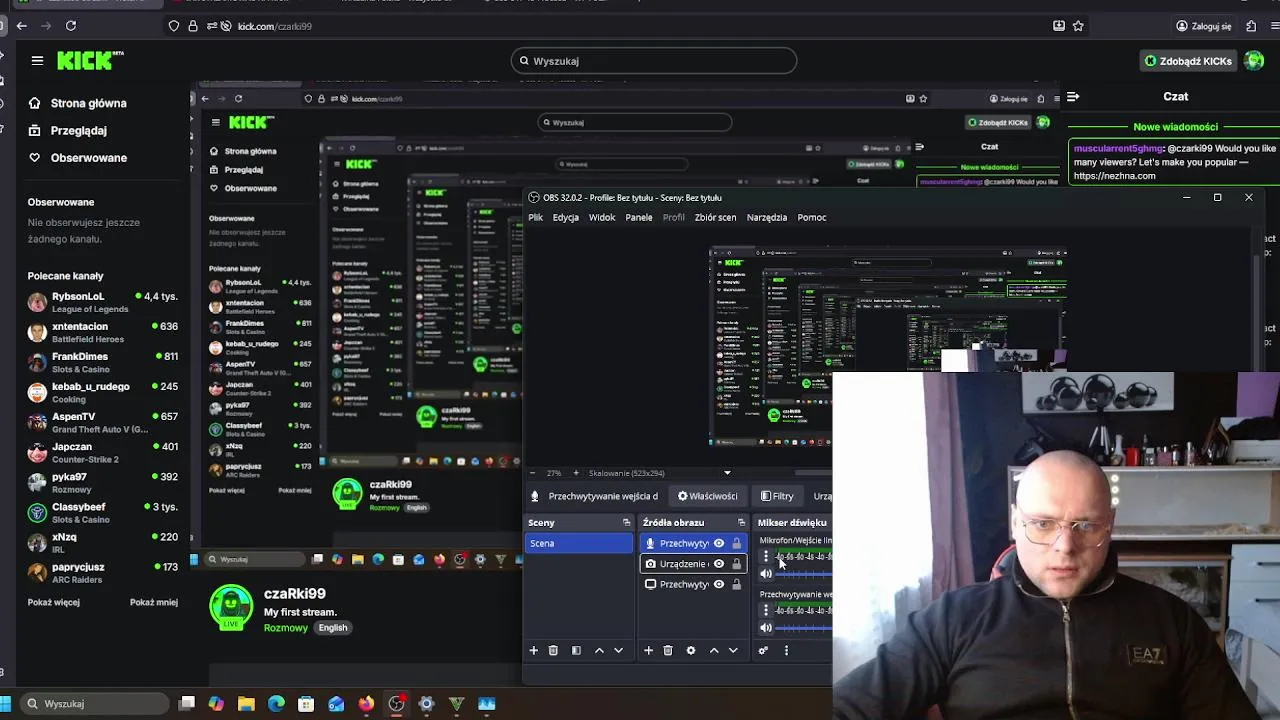Mute the Przechwytywanie wejścia audio channel speaker icon
1280x720 pixels.
(766, 628)
